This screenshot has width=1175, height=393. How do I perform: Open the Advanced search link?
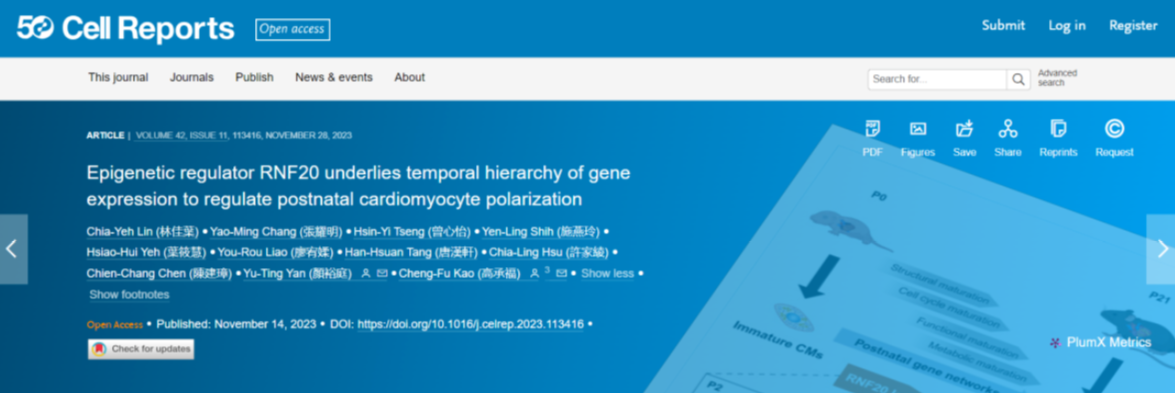pyautogui.click(x=1057, y=78)
